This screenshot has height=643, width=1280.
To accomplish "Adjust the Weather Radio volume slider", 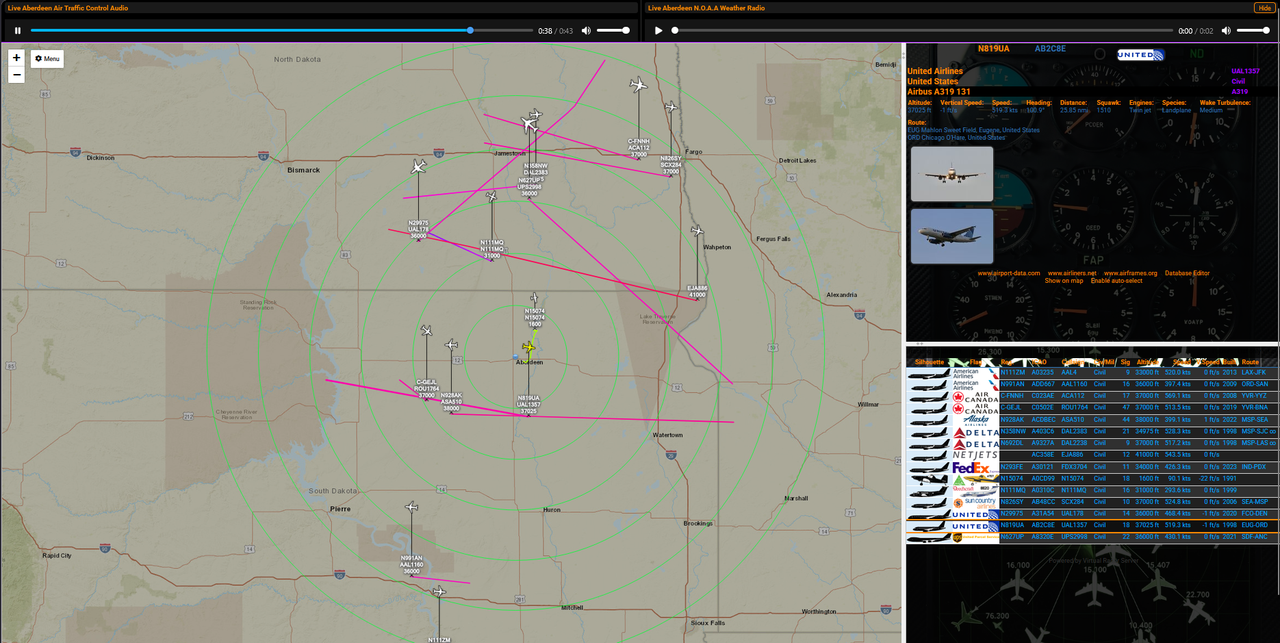I will point(1253,30).
